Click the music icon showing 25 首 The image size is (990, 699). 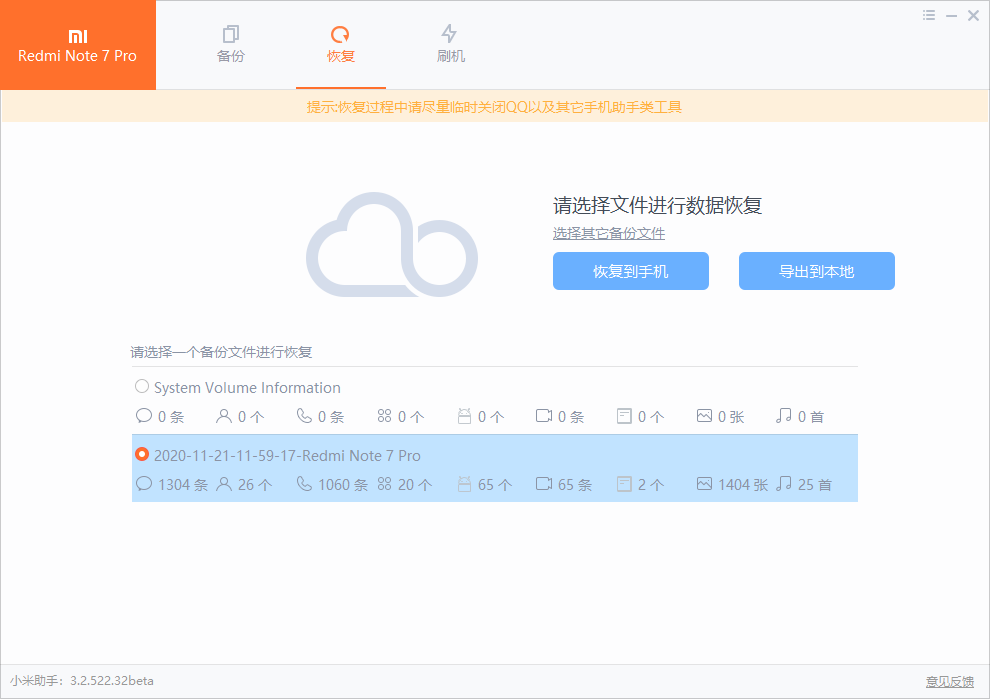[x=784, y=484]
